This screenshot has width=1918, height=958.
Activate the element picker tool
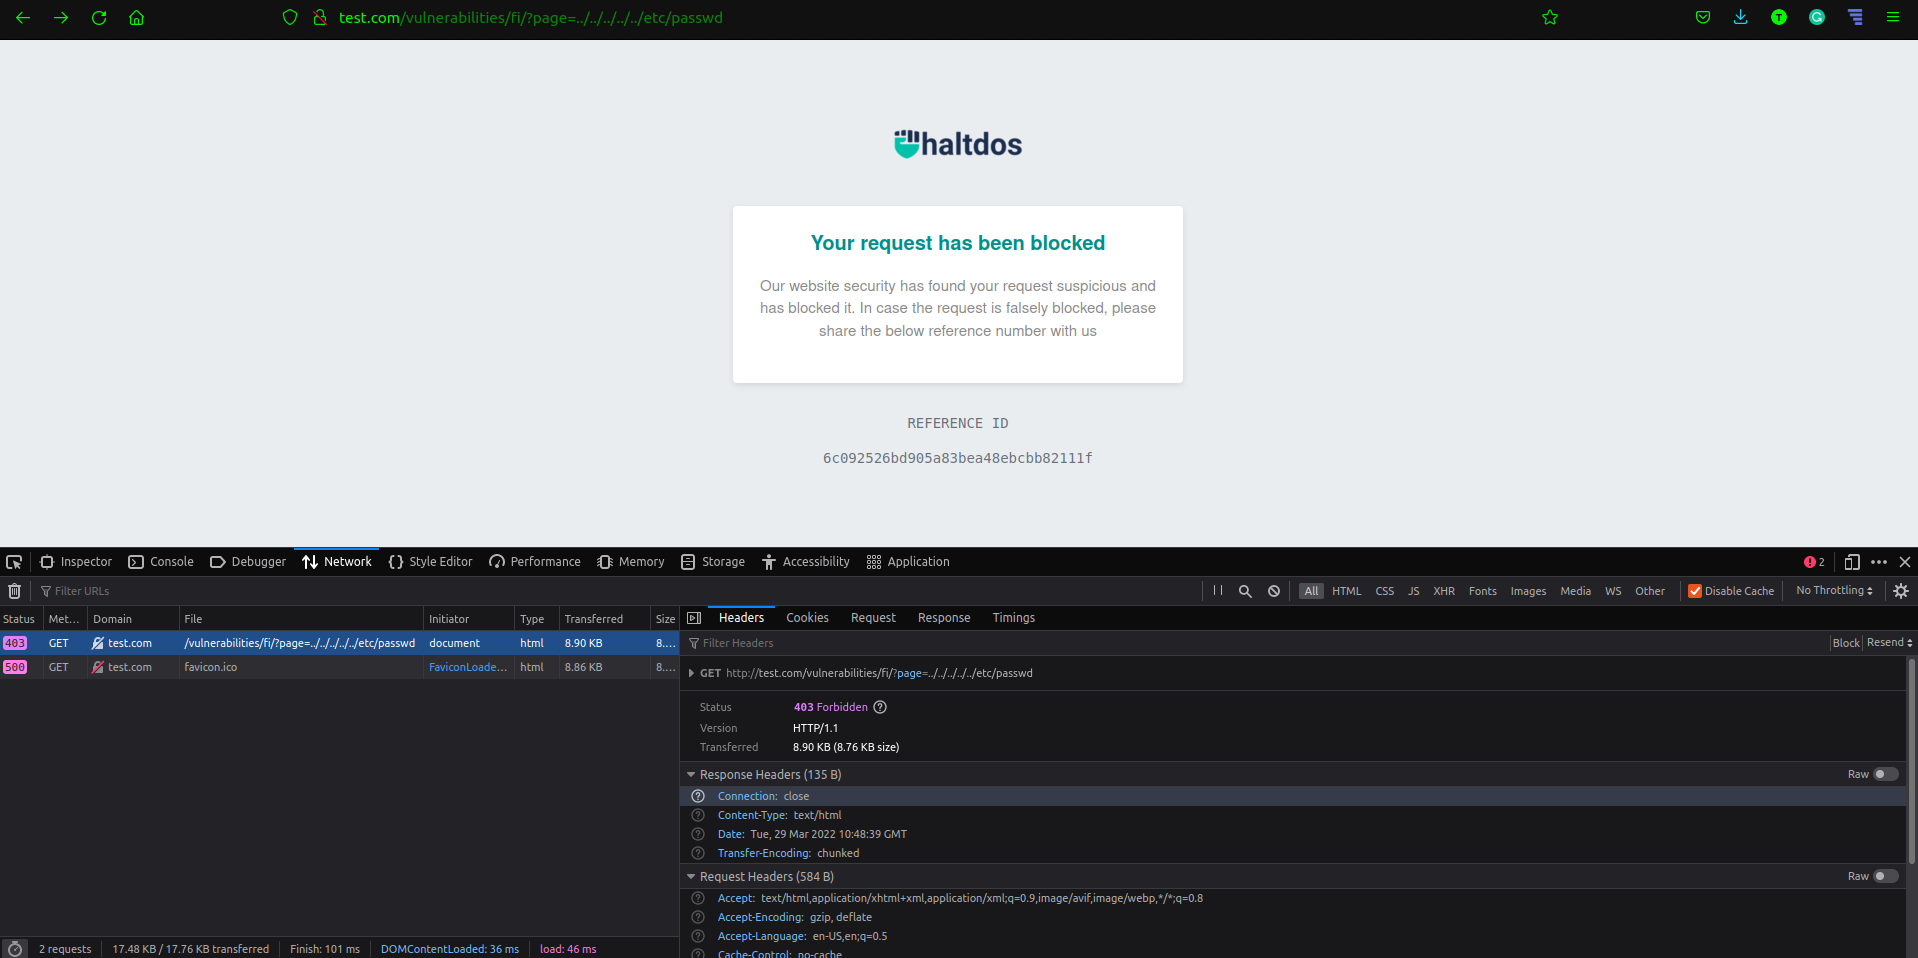click(14, 562)
